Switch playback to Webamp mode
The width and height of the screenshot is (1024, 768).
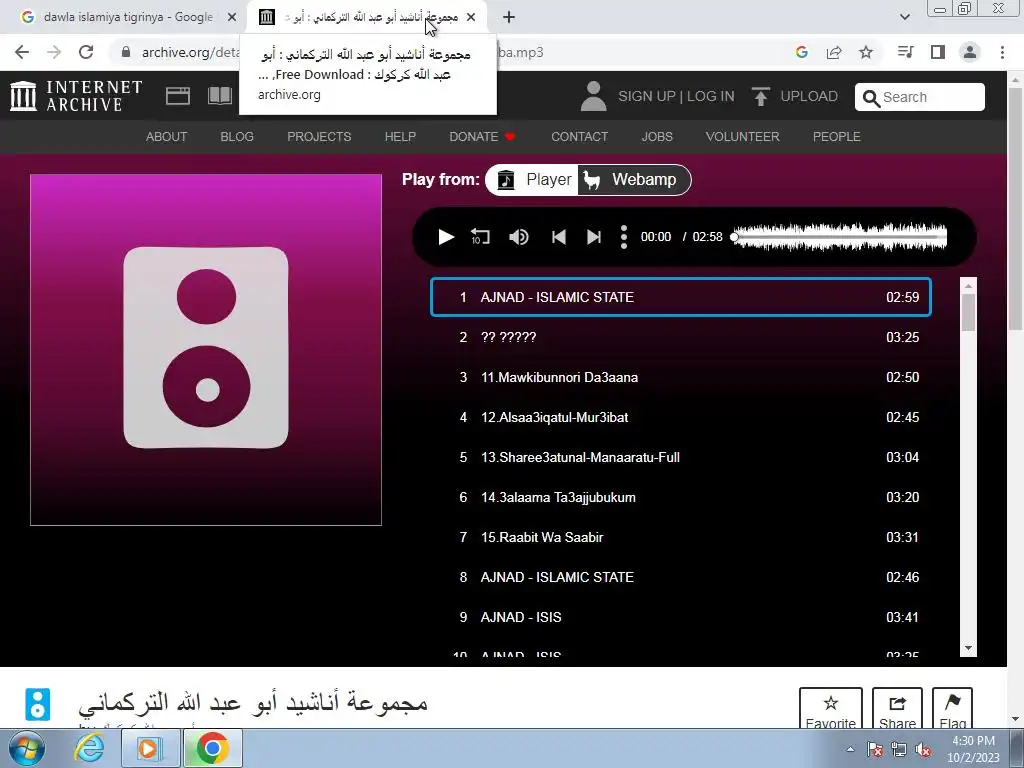click(632, 180)
